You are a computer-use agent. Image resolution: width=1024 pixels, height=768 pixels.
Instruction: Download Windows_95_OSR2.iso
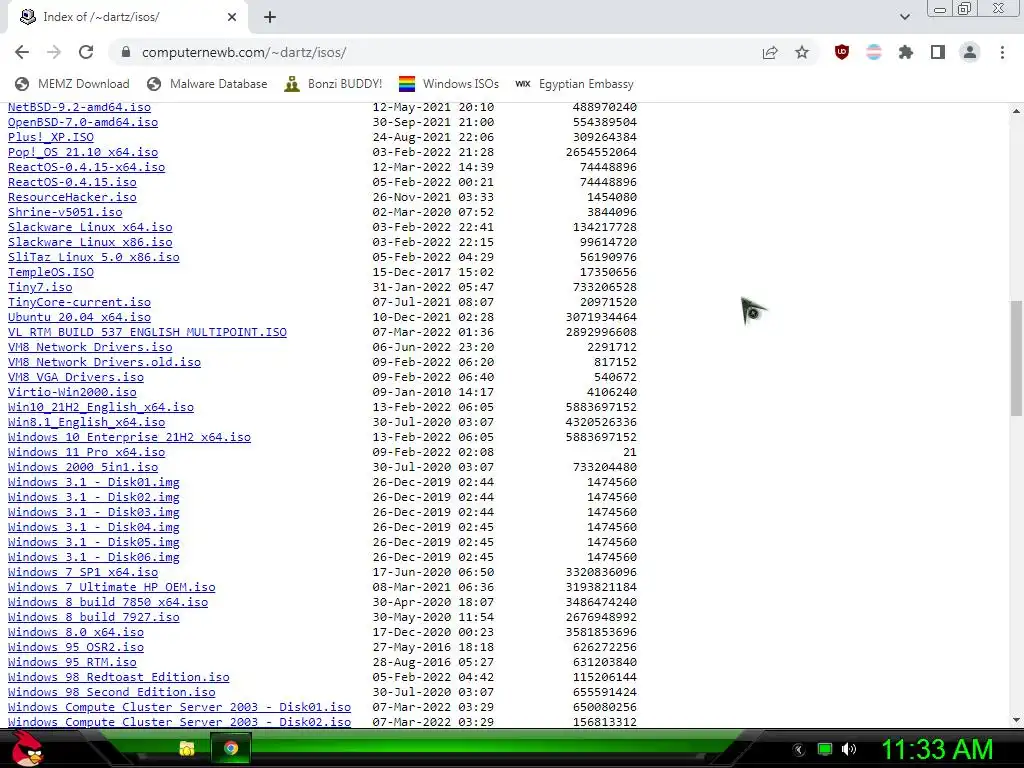(x=76, y=648)
